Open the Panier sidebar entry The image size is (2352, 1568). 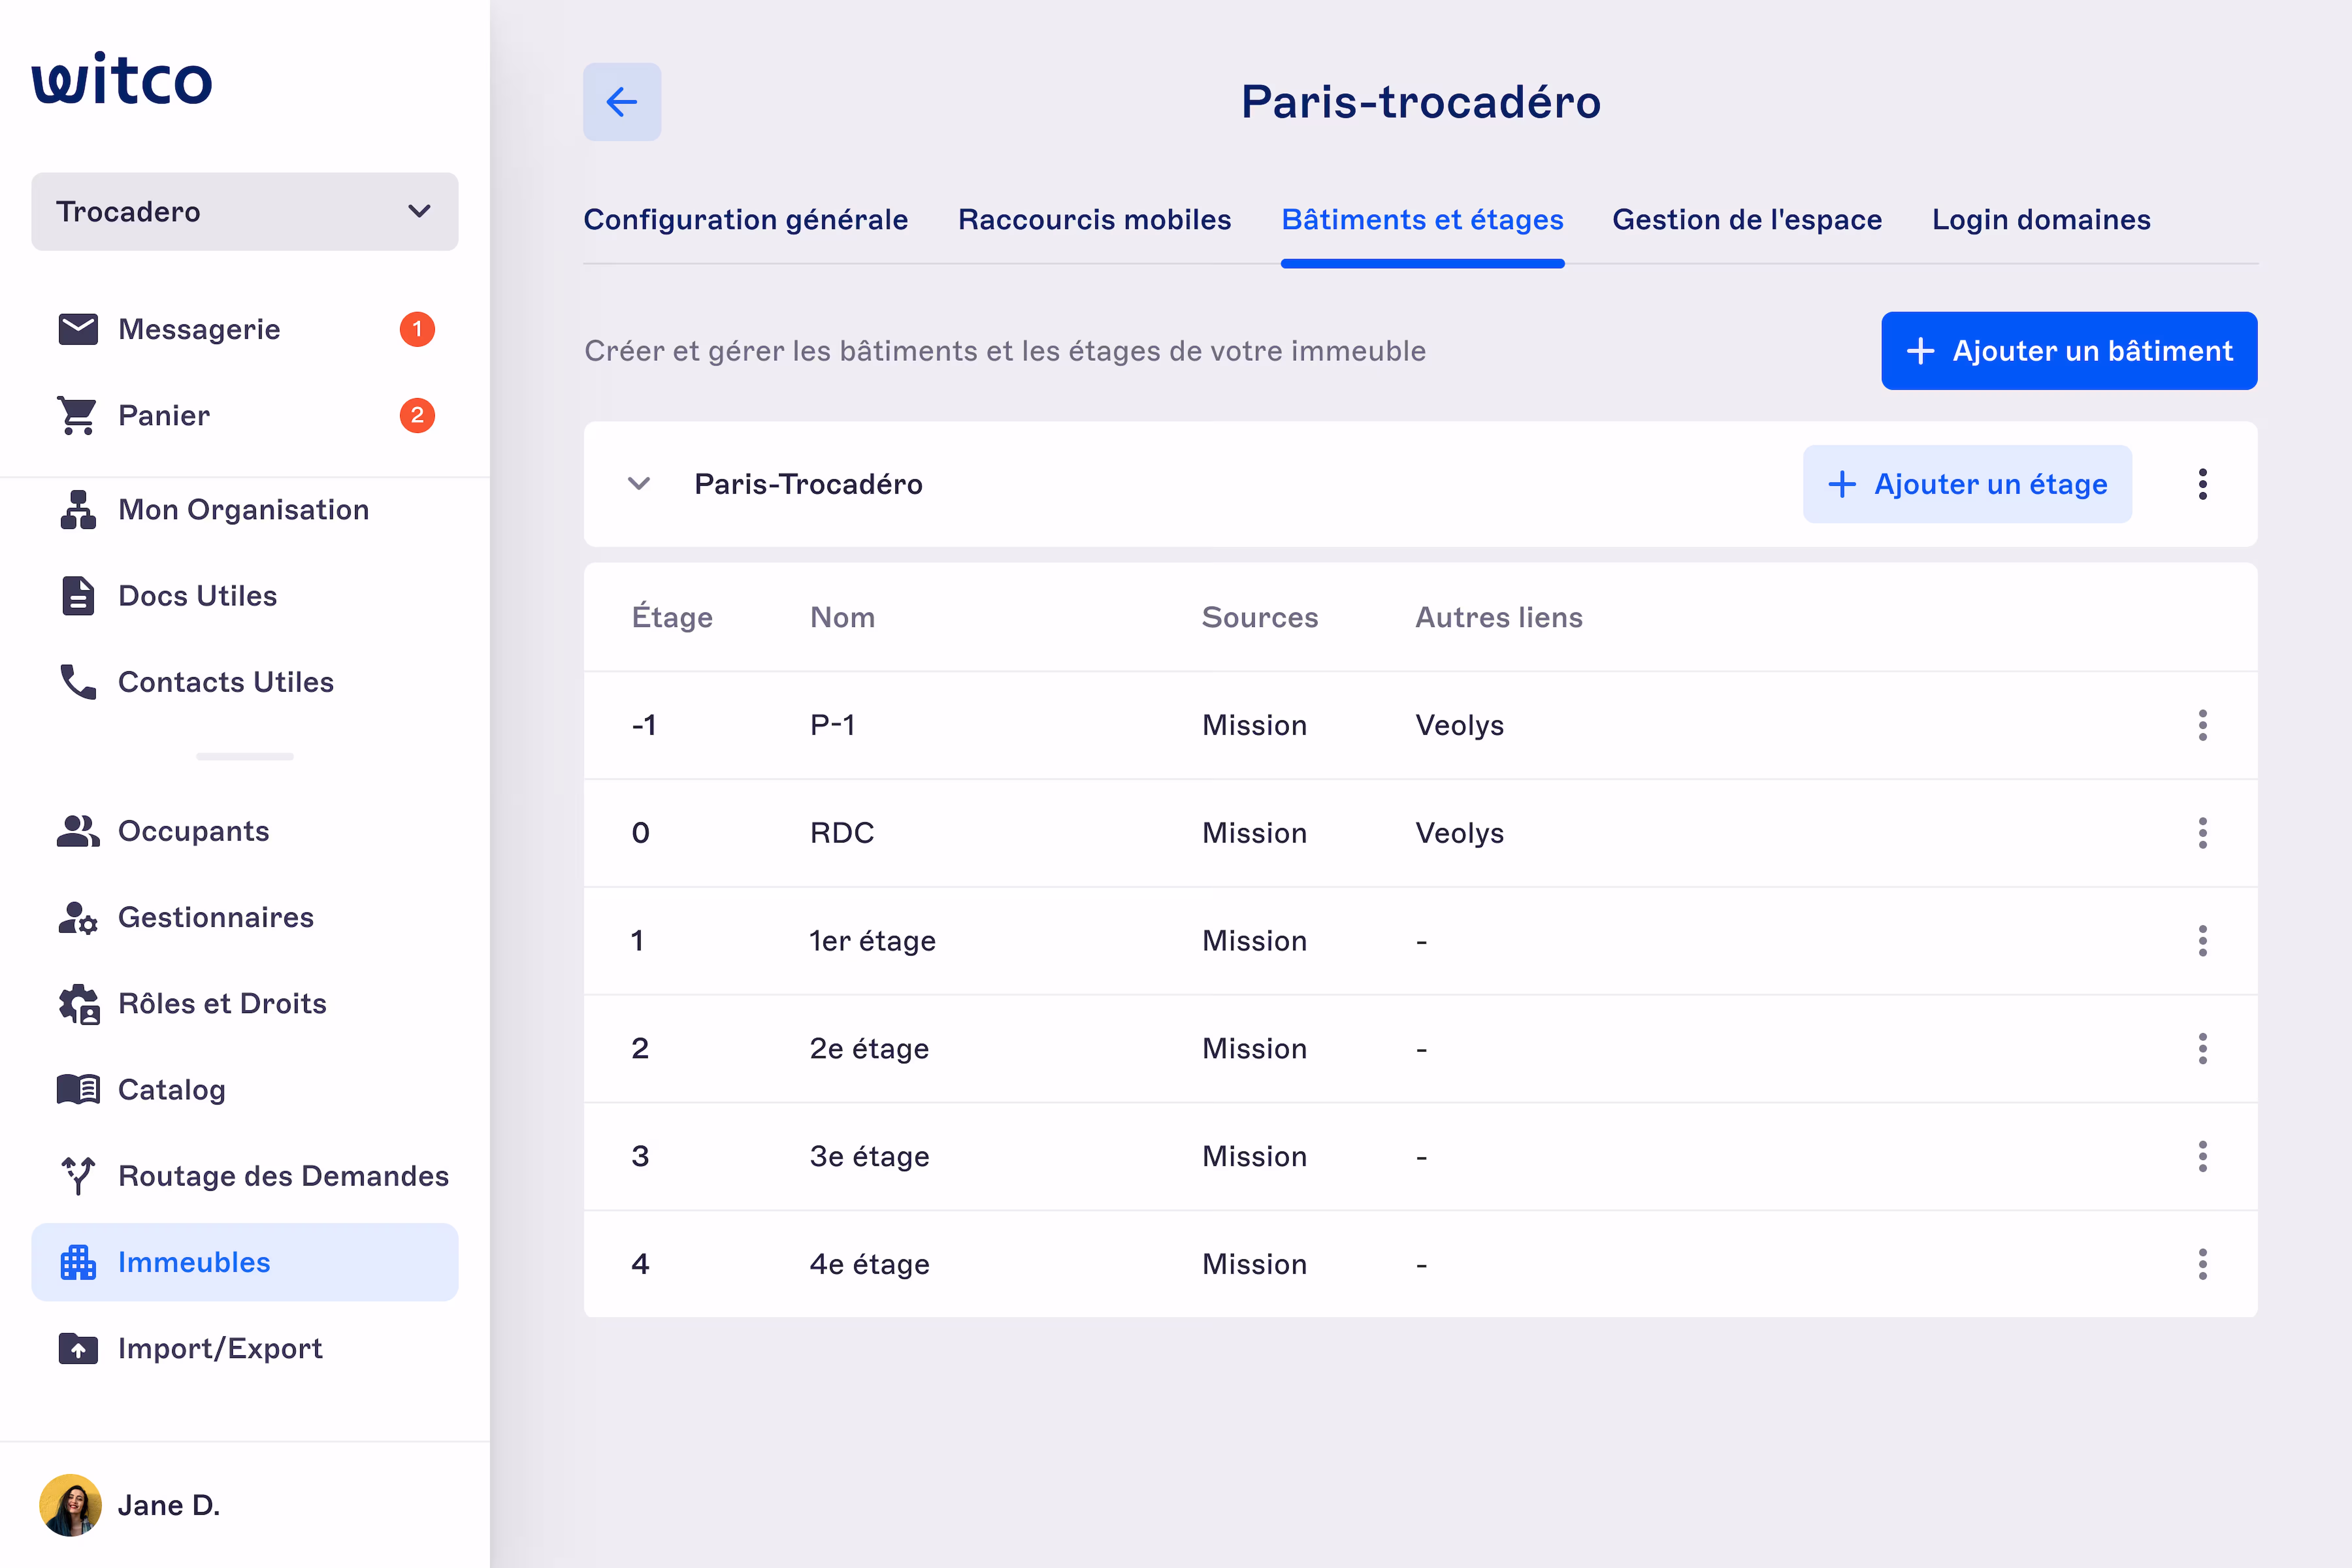245,415
